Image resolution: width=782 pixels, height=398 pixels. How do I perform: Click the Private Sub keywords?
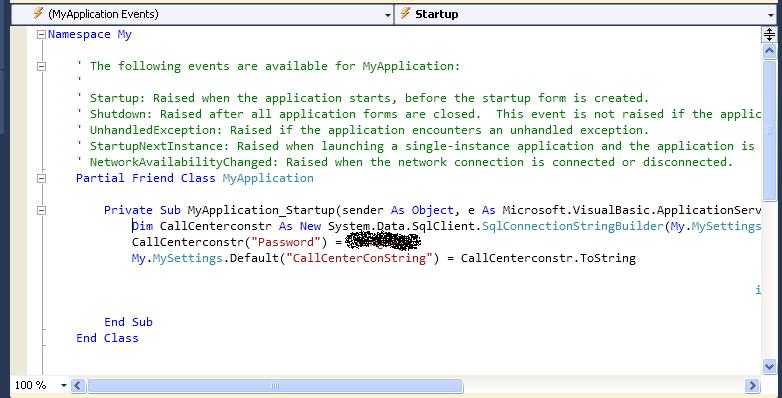coord(142,210)
